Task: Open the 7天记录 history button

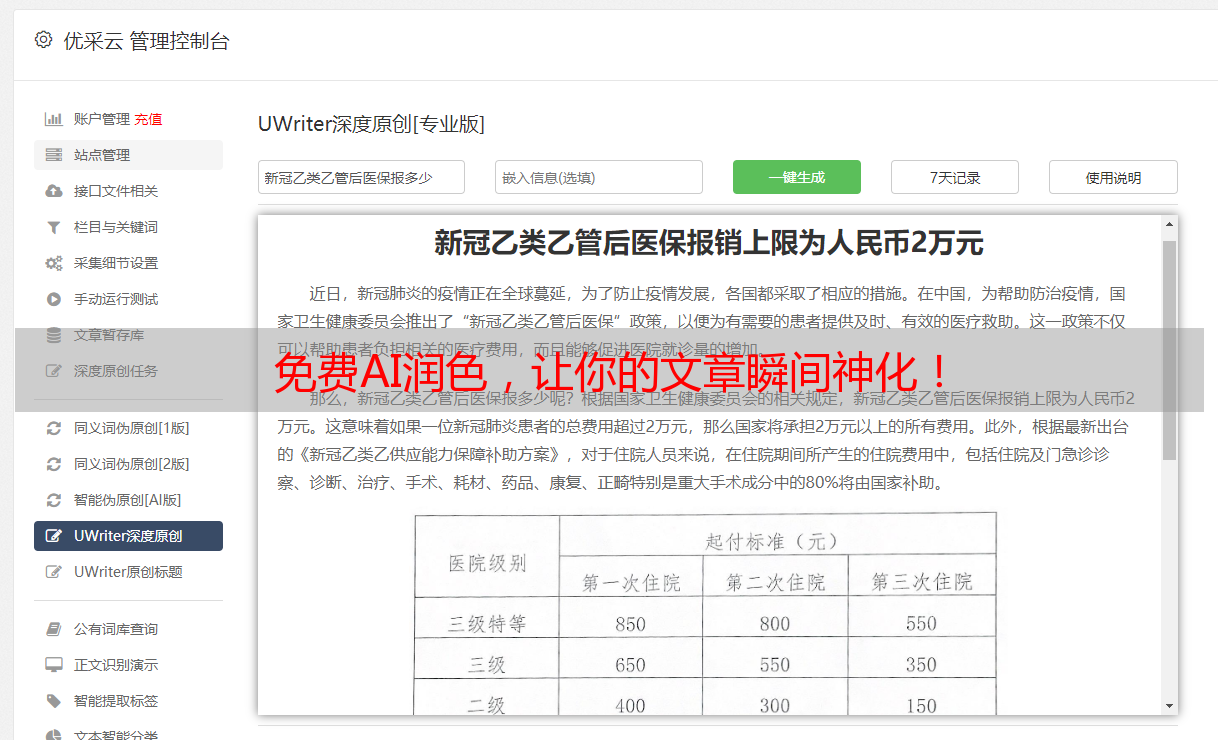Action: pos(955,177)
